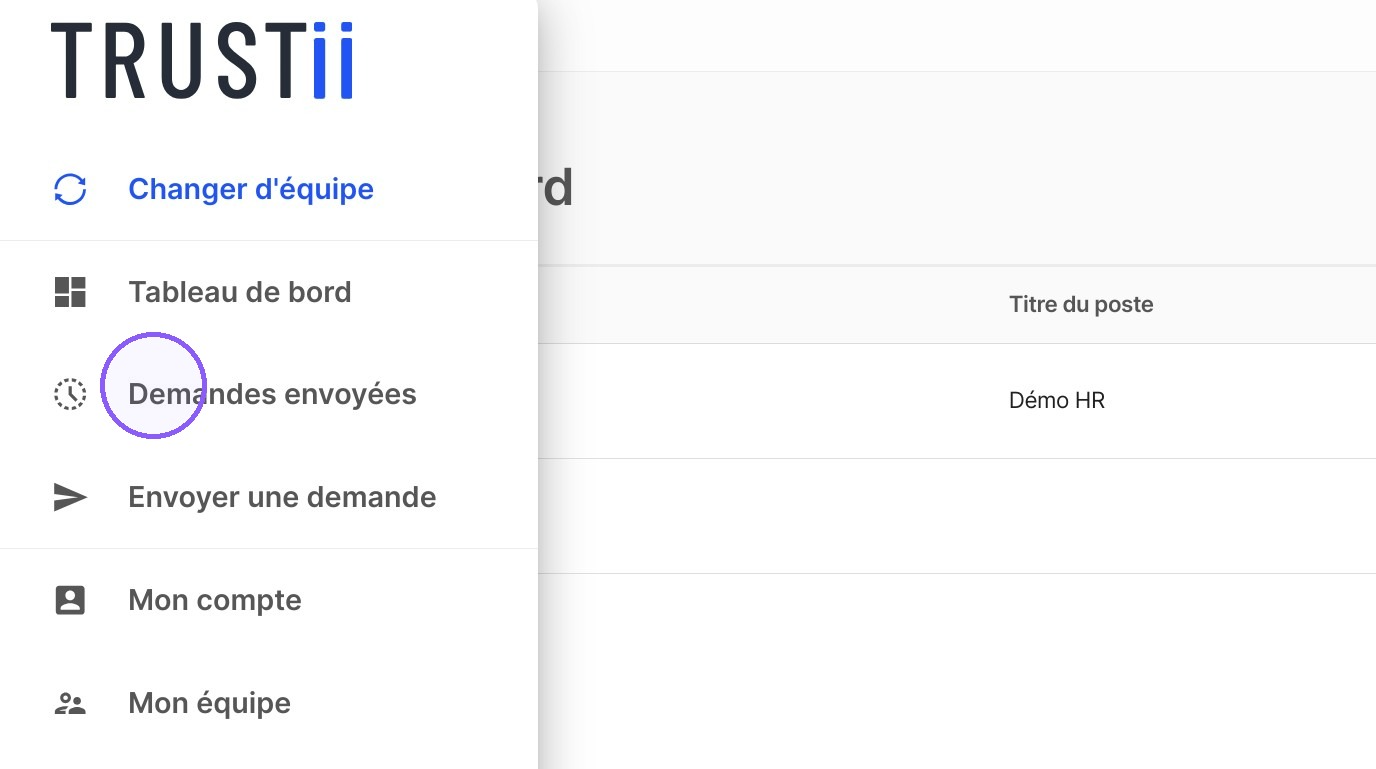Click the circular arrows switch-team icon
The image size is (1376, 769).
pos(70,189)
